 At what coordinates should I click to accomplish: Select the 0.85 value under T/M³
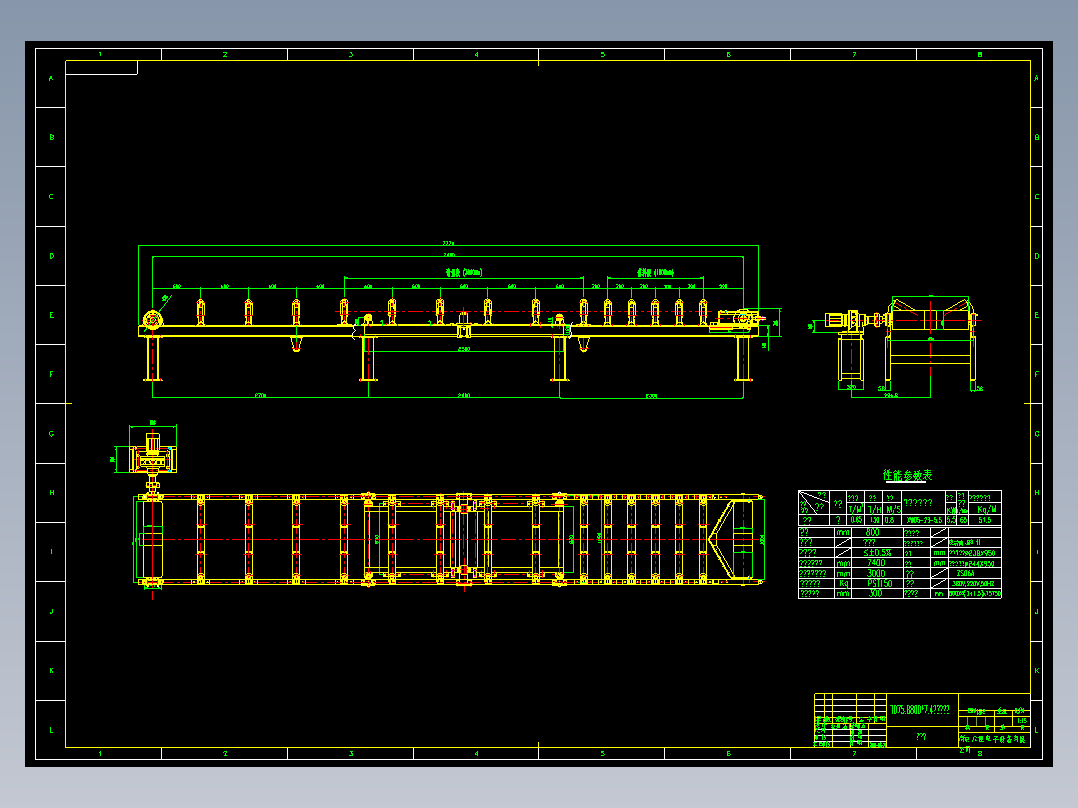[x=855, y=520]
